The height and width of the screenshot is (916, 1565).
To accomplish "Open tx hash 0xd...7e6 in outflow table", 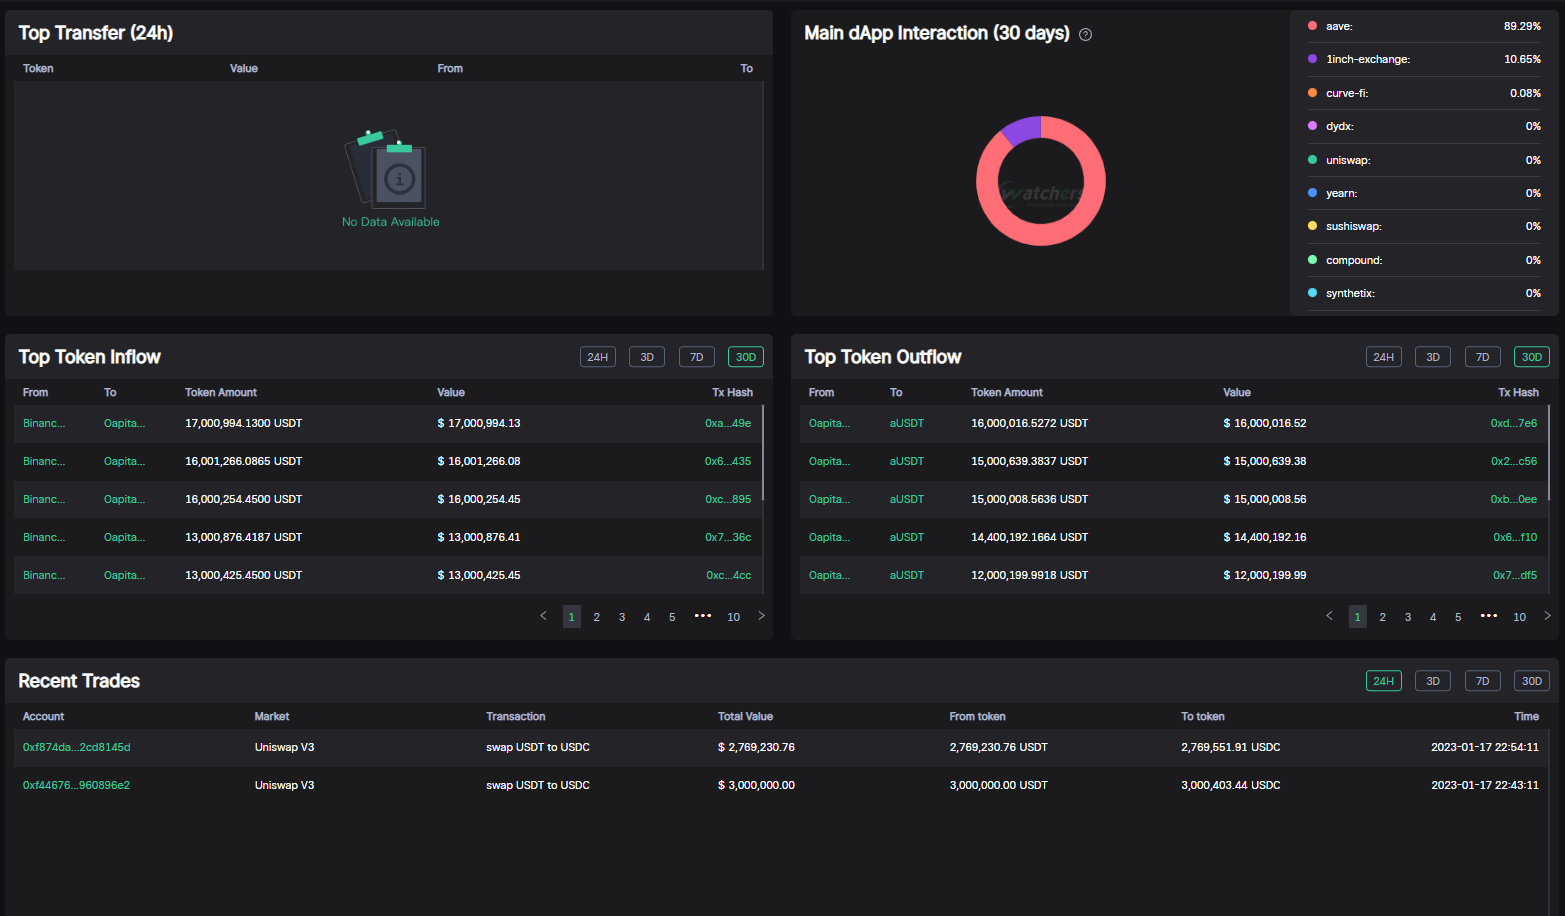I will coord(1513,423).
